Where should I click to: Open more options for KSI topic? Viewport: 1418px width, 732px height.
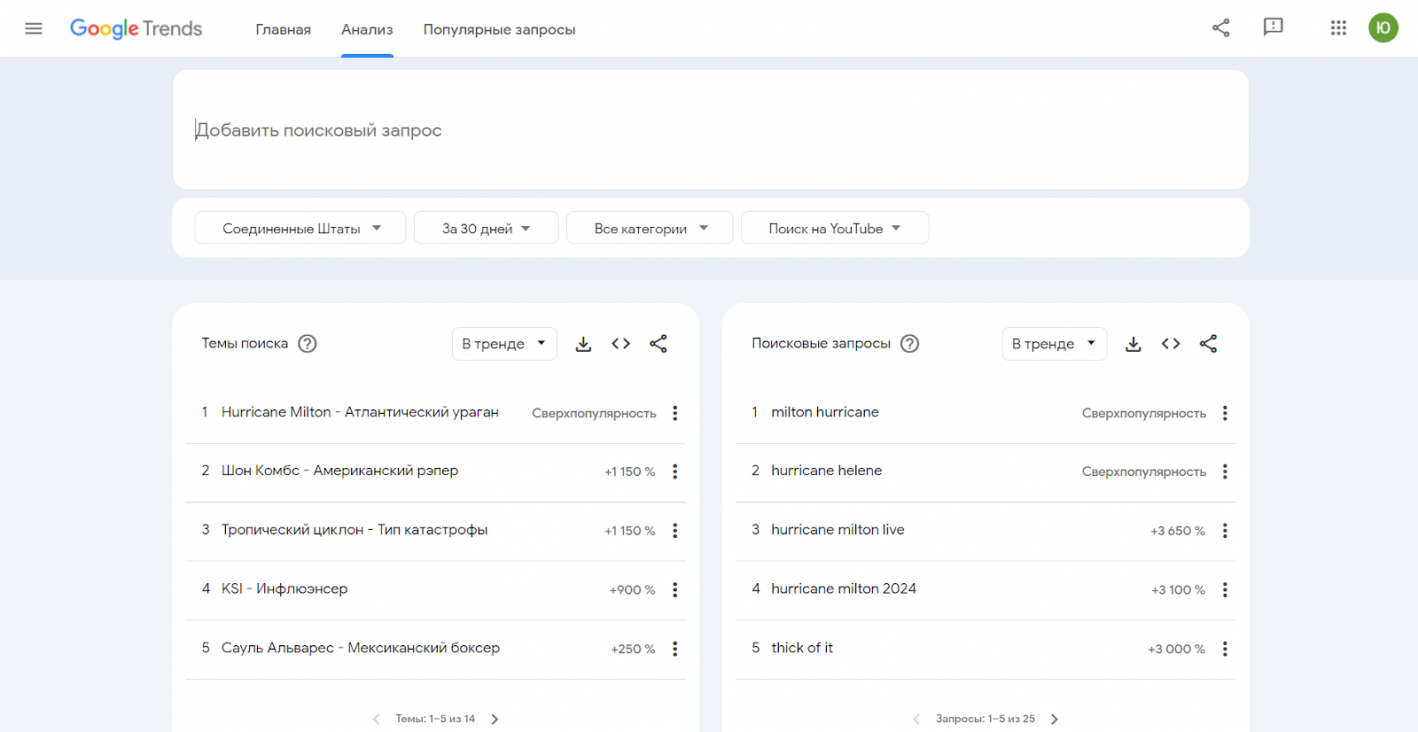[x=675, y=590]
